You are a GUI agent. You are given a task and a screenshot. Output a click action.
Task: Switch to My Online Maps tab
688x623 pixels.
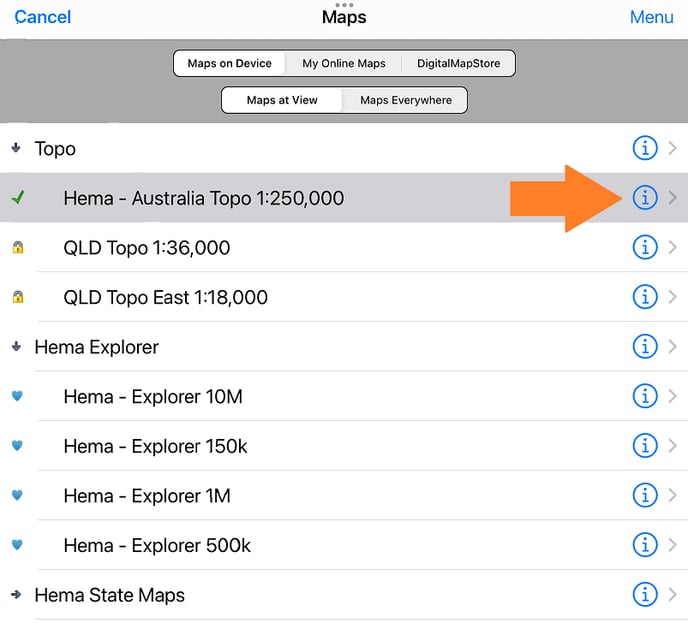[x=343, y=63]
